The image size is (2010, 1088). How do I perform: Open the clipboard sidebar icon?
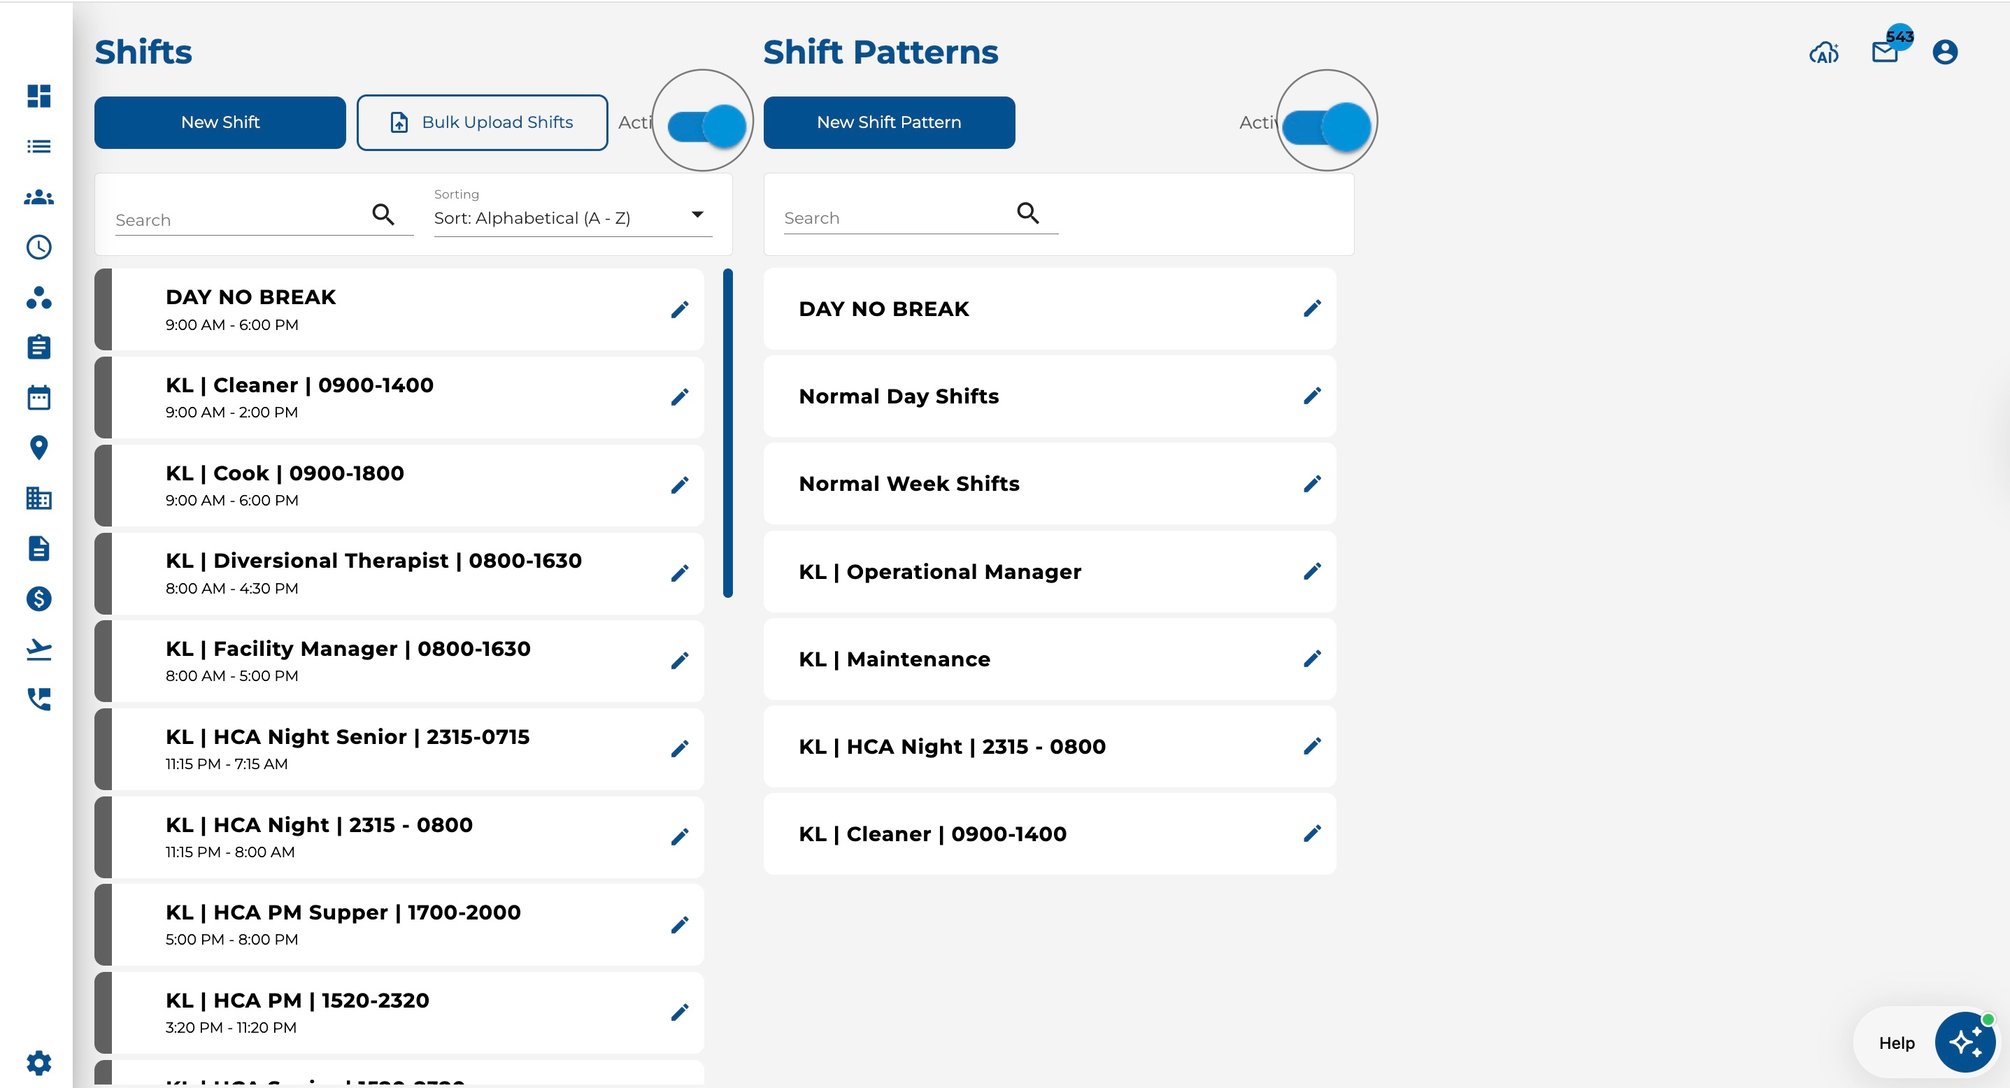(39, 347)
